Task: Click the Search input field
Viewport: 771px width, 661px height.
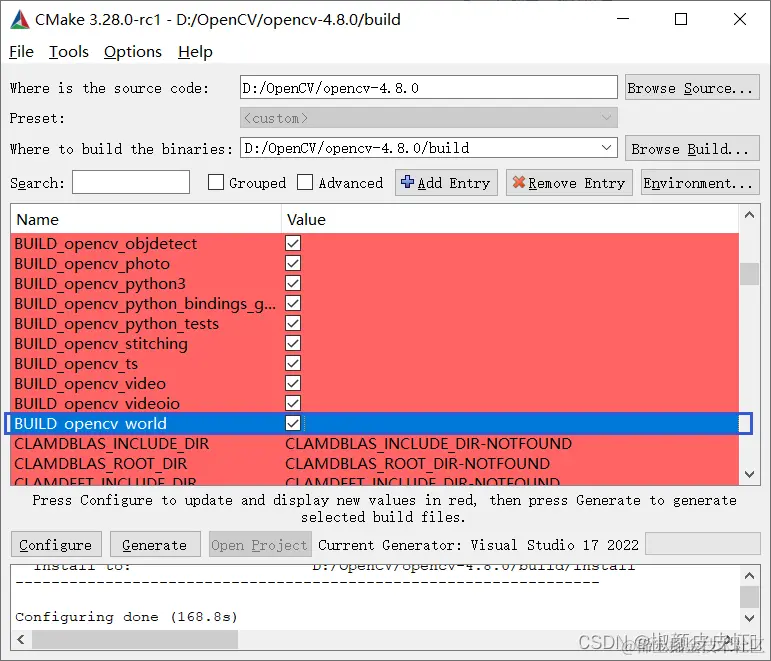Action: click(x=131, y=182)
